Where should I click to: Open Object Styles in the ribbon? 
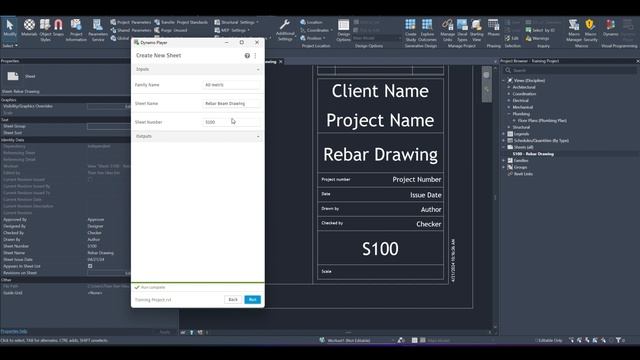coord(45,29)
